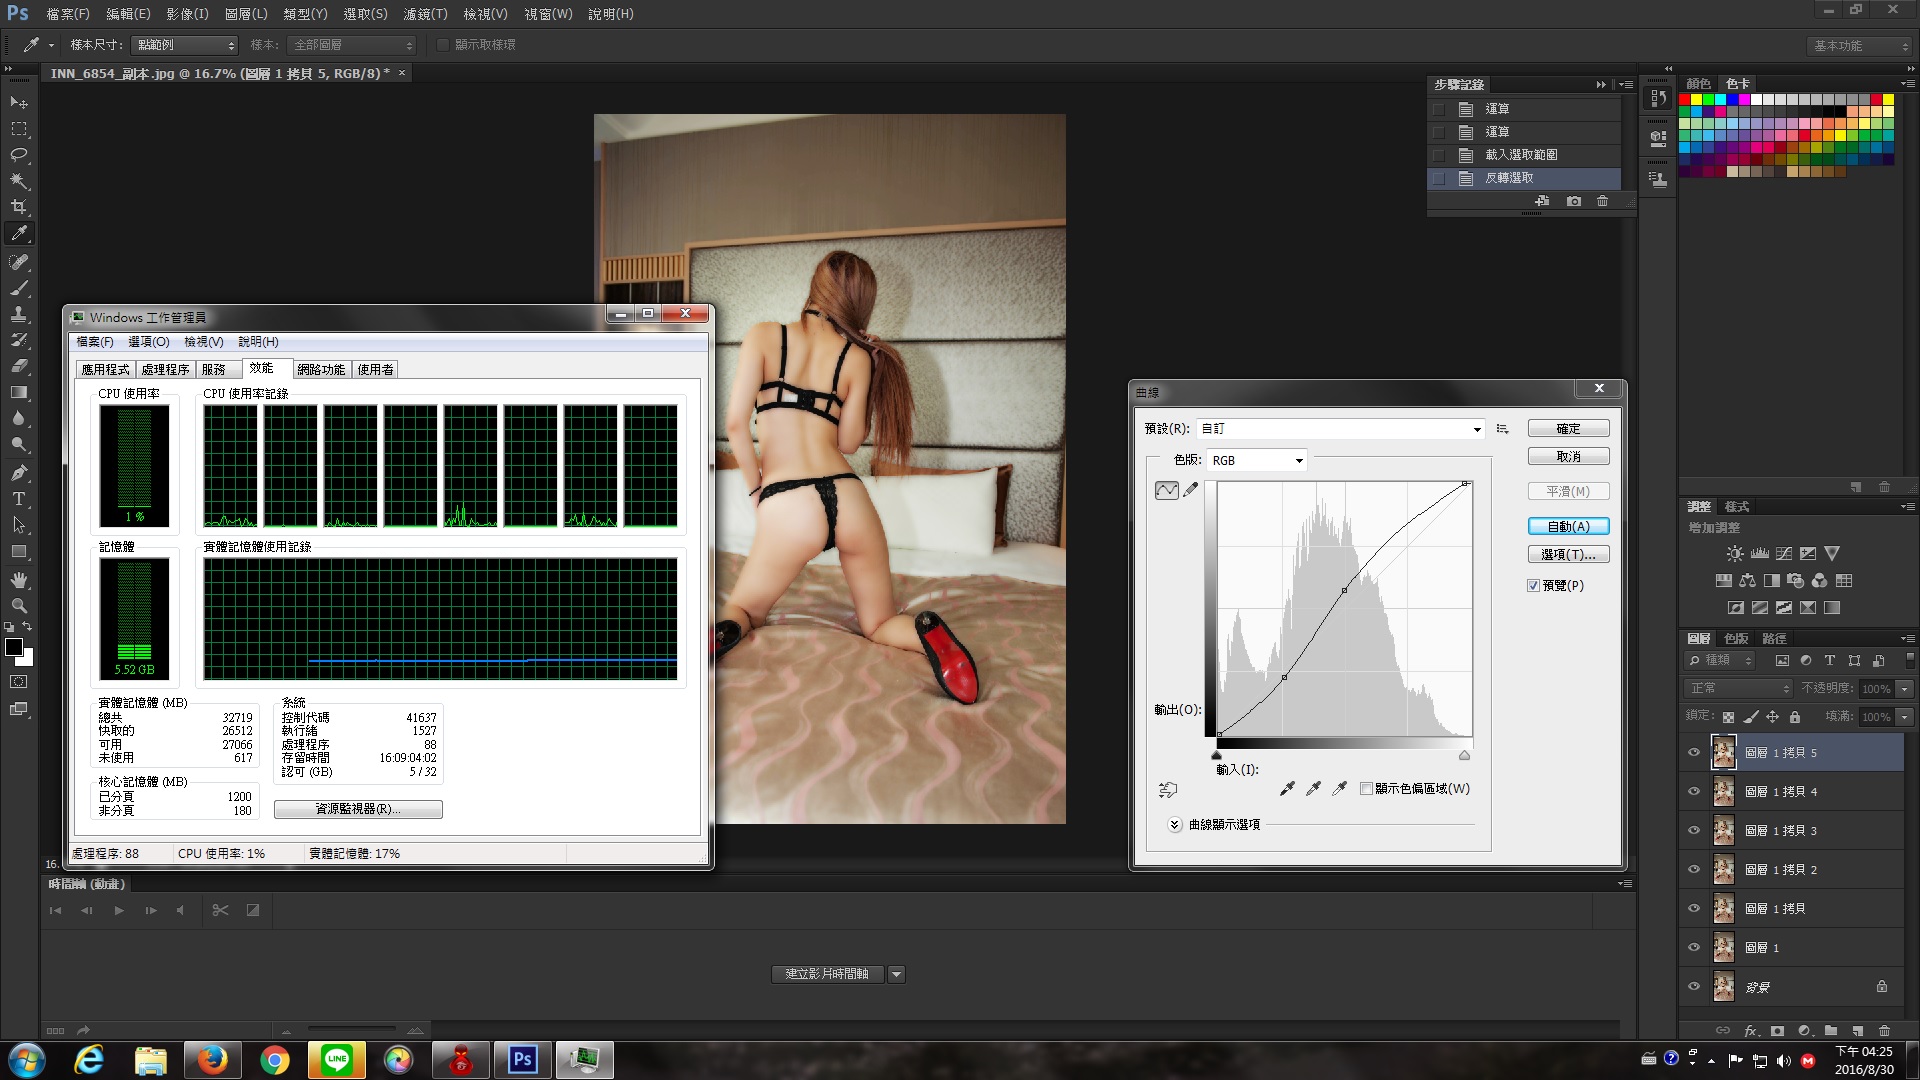
Task: Enable 顯示色偏區域(W) clipping checkbox
Action: pos(1366,789)
